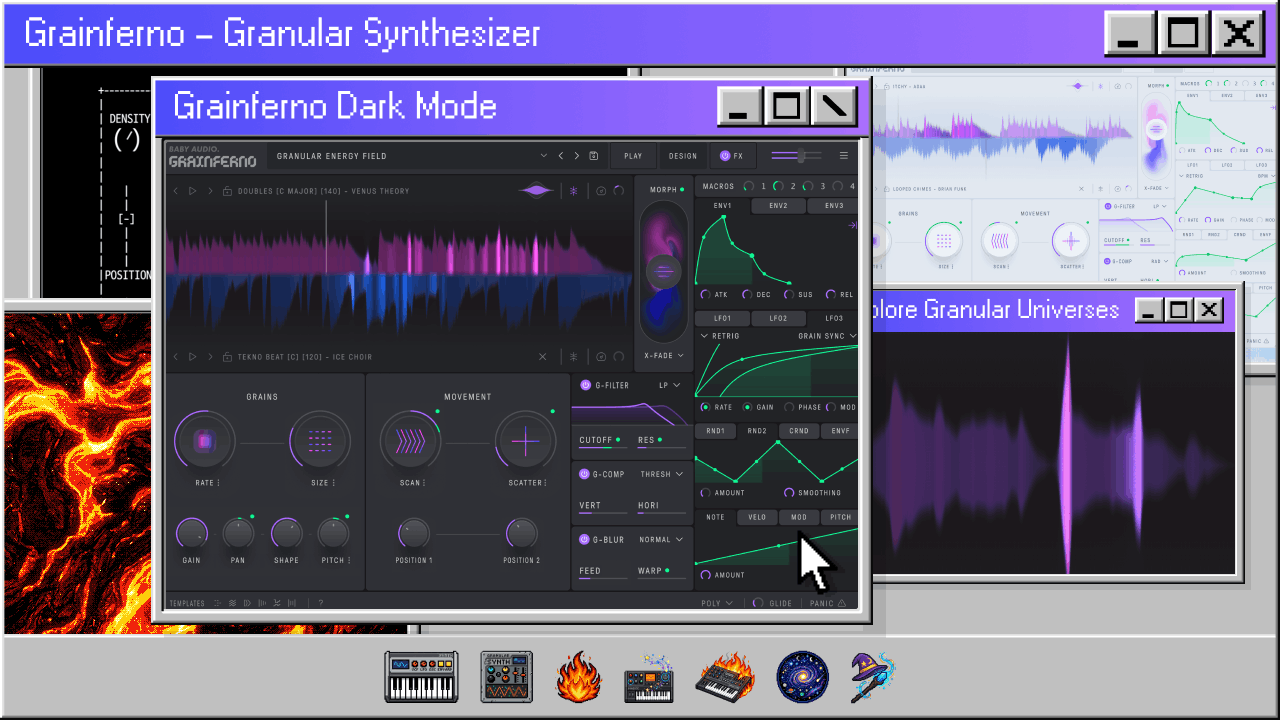Click the X icon on Tekno Beat row
This screenshot has height=720, width=1280.
coord(543,357)
